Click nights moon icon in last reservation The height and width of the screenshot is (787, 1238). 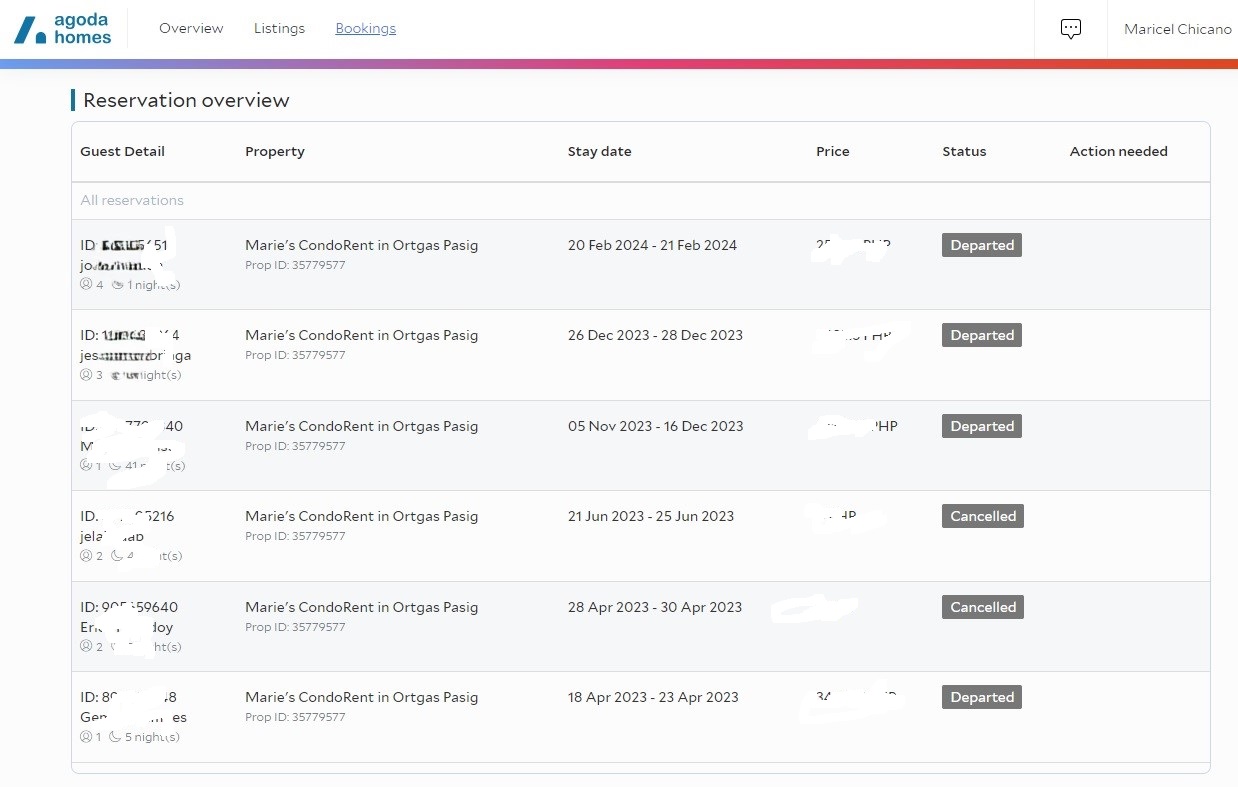[115, 737]
